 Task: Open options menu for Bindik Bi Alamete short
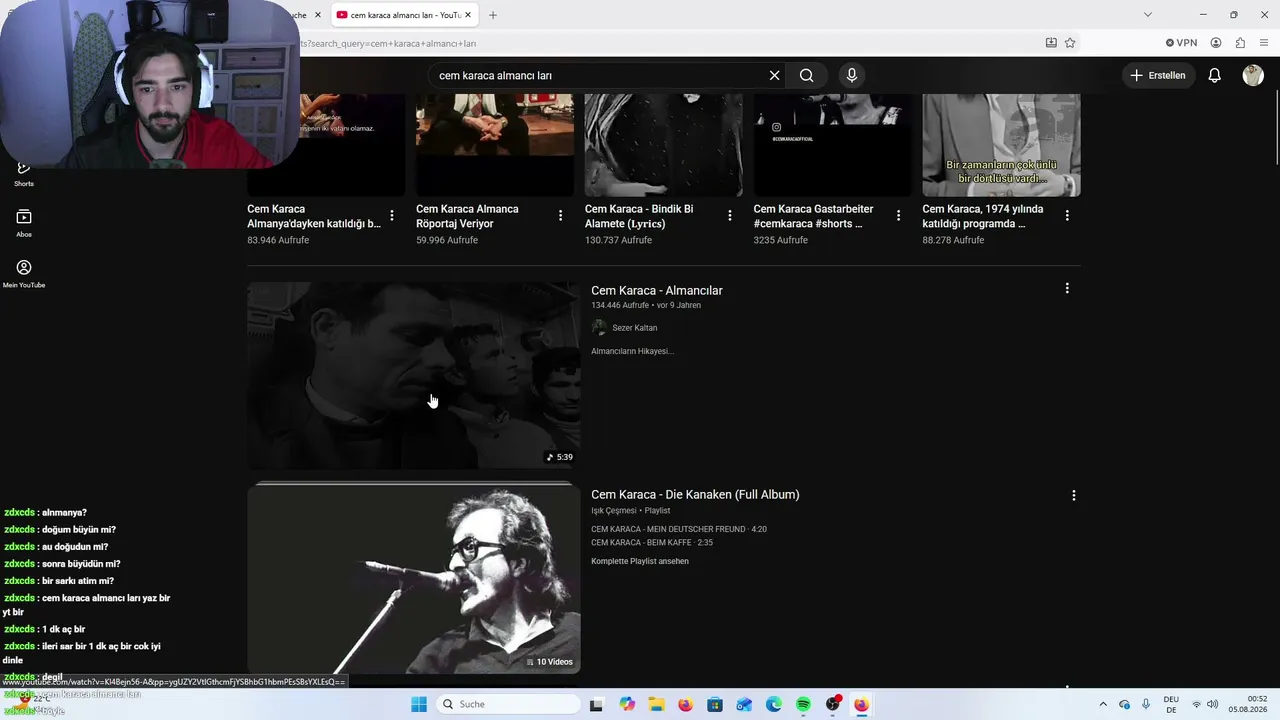pyautogui.click(x=730, y=215)
